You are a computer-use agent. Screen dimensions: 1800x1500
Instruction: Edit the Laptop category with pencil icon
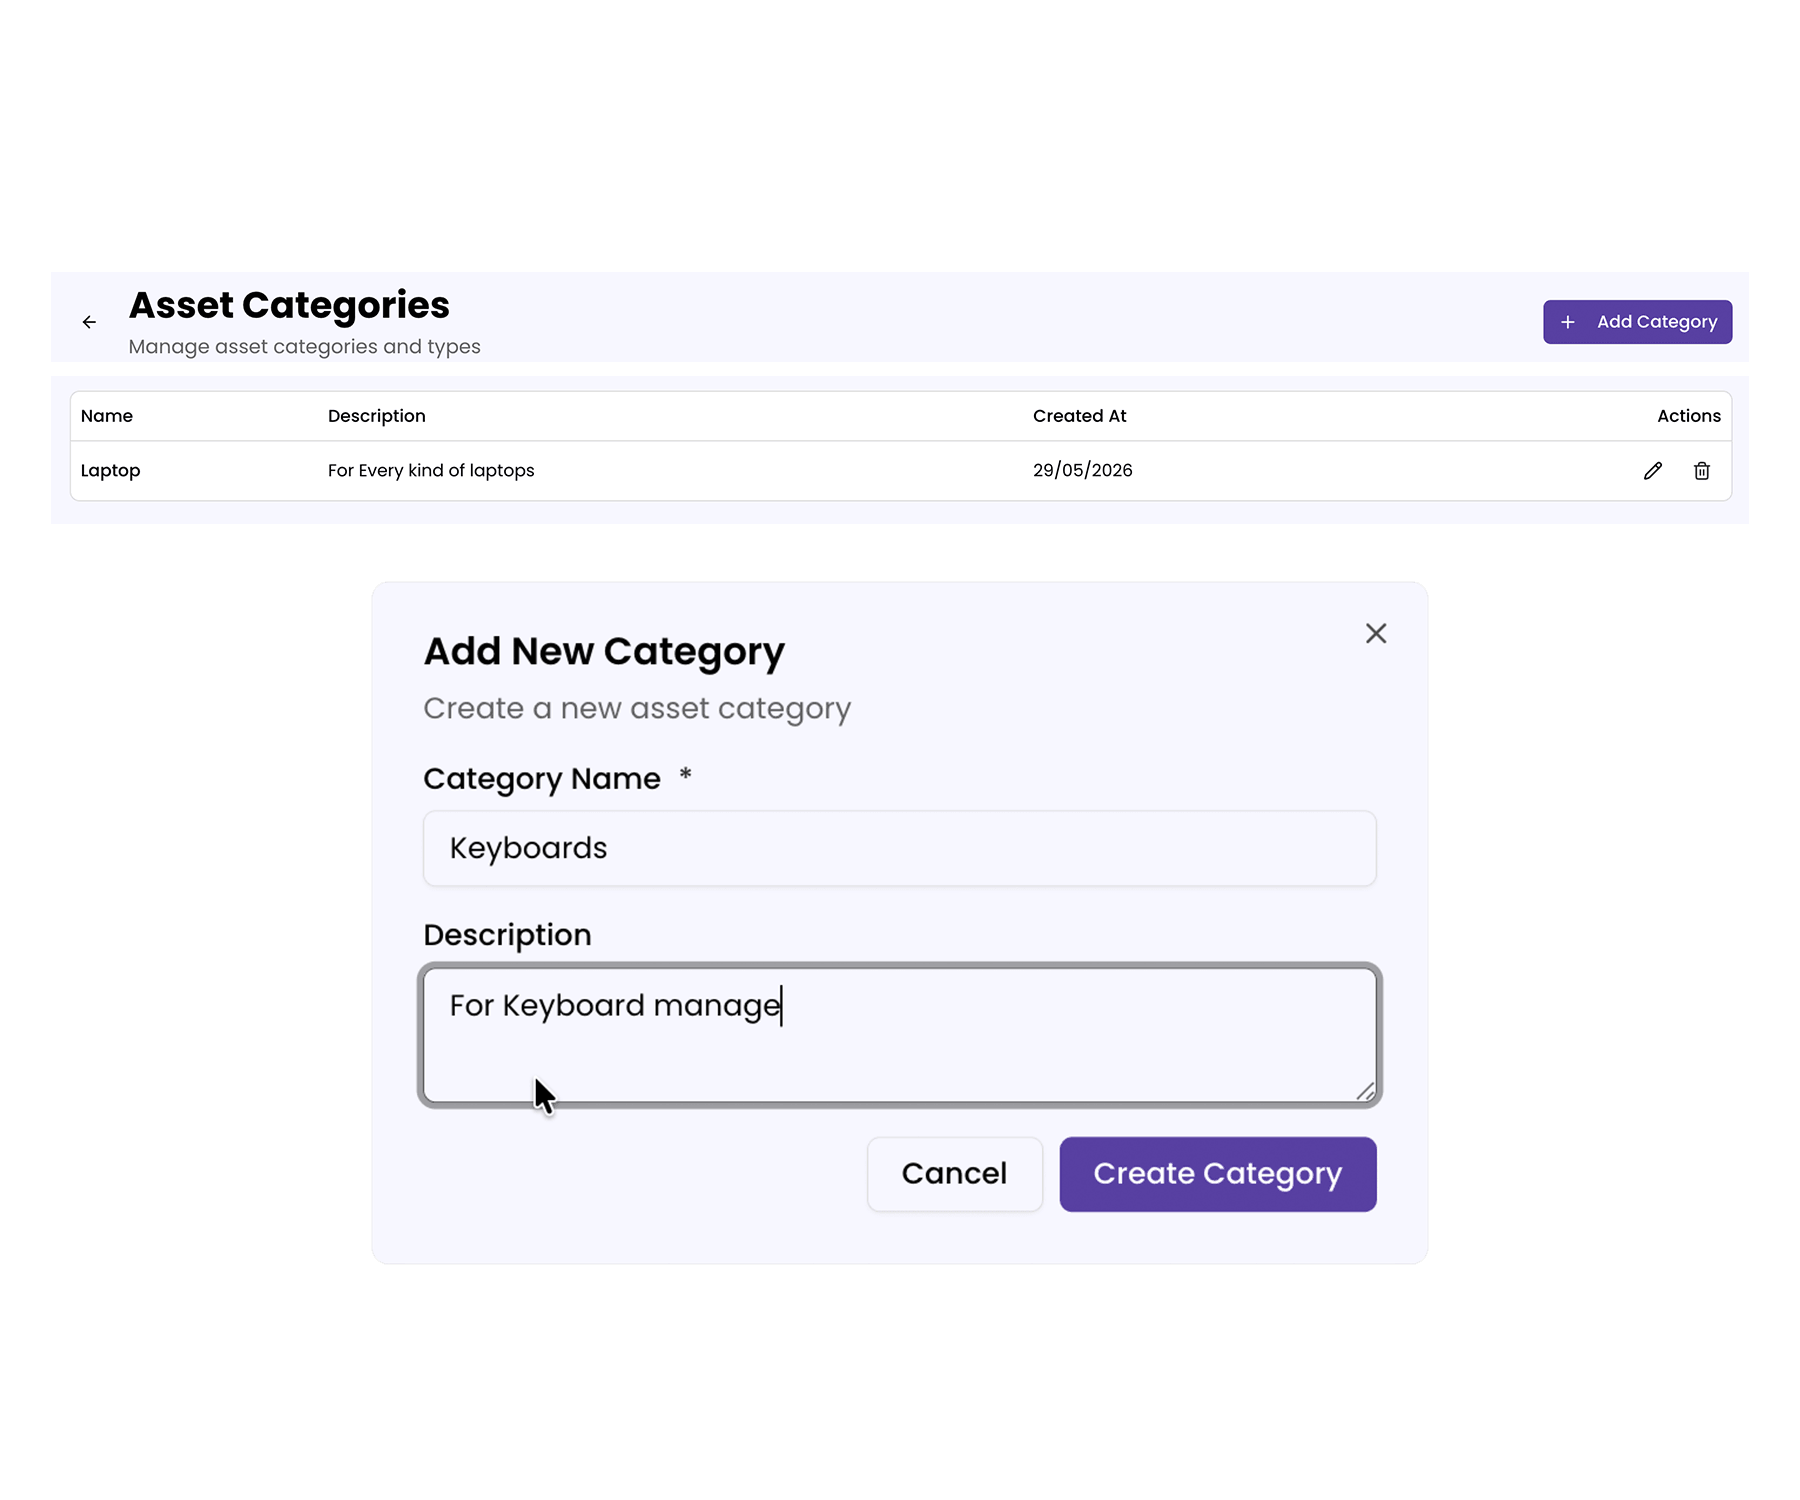point(1652,470)
